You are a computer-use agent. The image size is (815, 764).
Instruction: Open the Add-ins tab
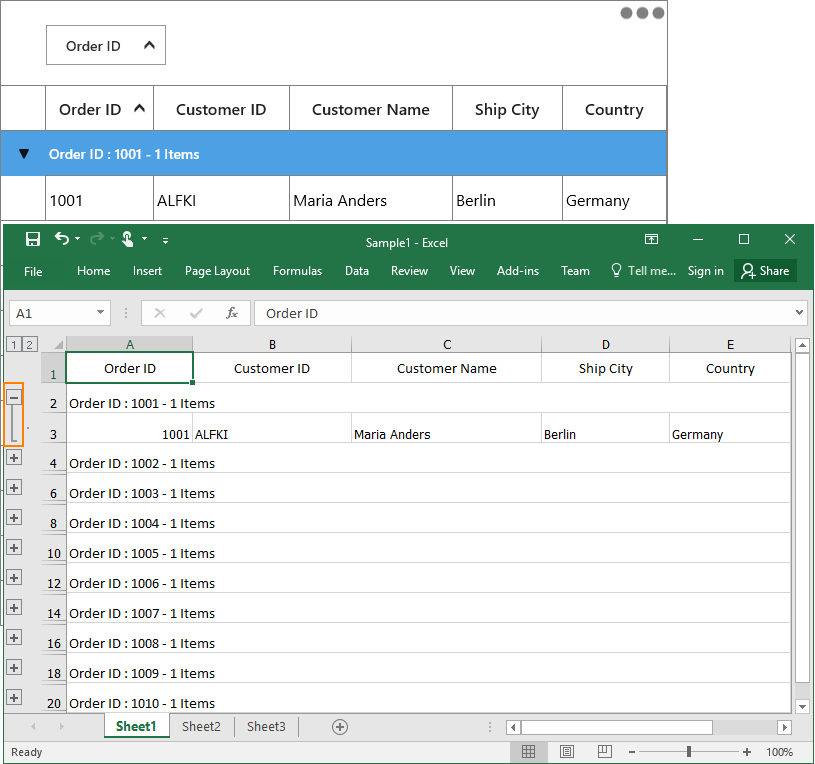(518, 271)
